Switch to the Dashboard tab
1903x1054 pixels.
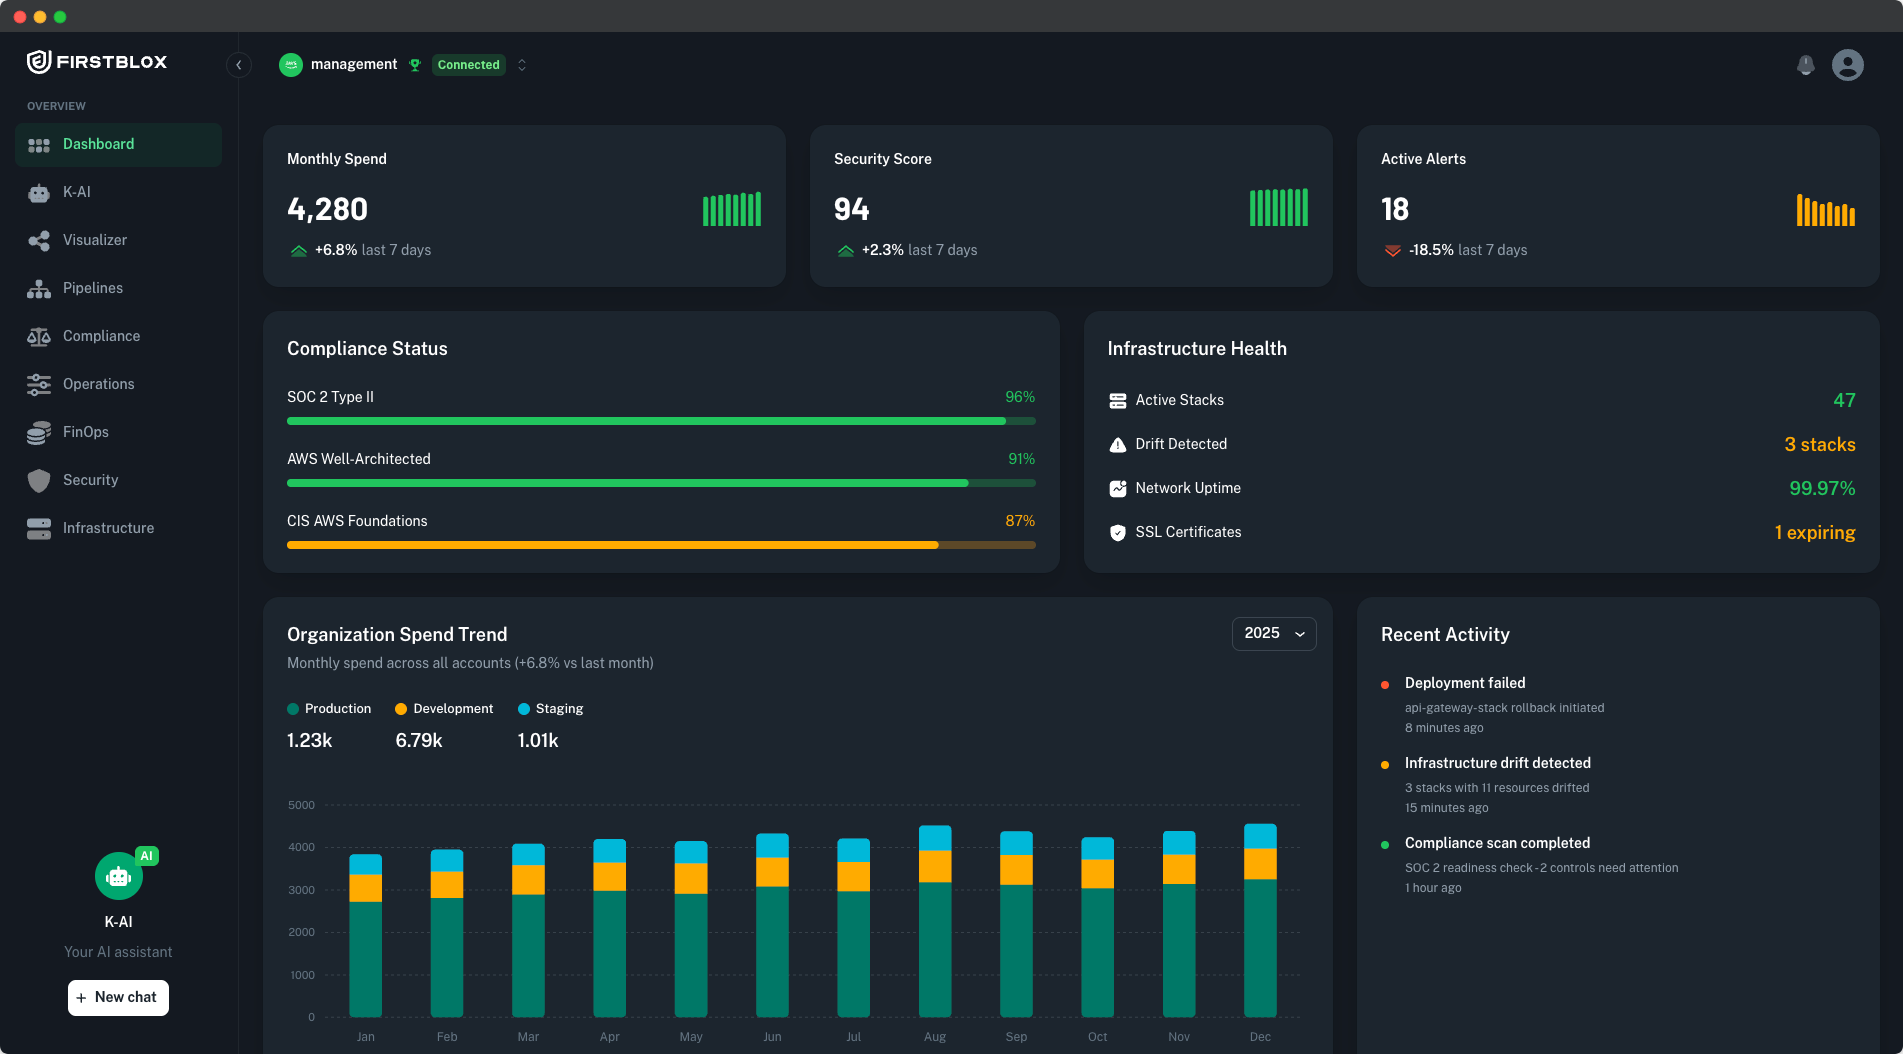[98, 144]
